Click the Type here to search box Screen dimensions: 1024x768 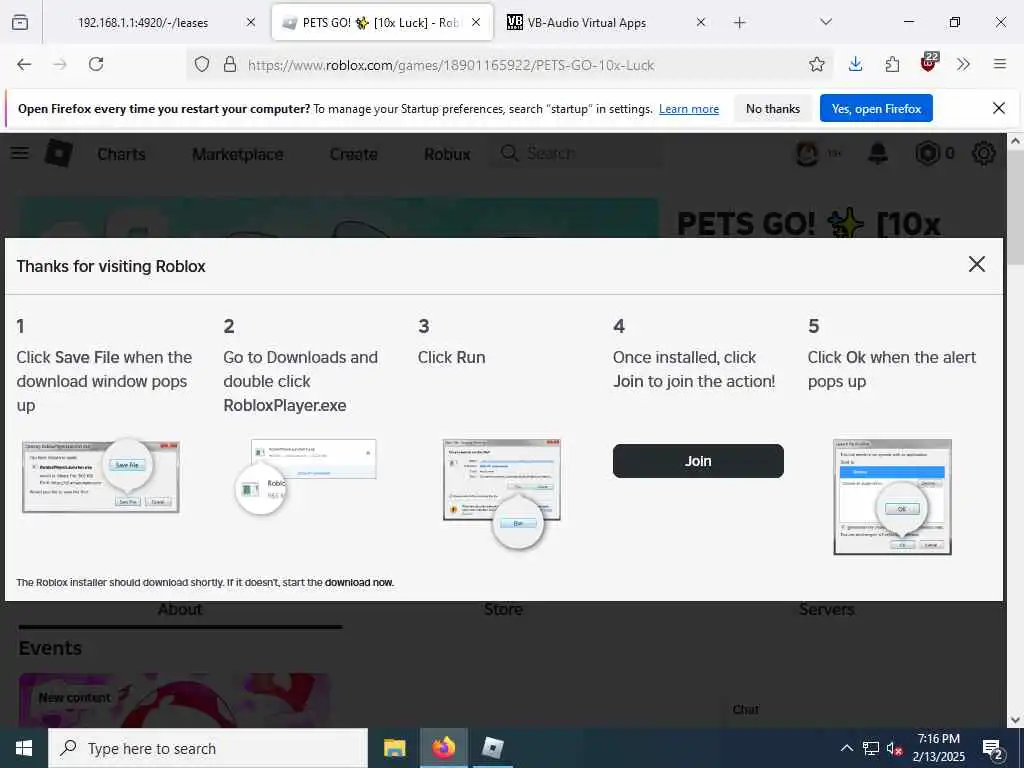[208, 748]
